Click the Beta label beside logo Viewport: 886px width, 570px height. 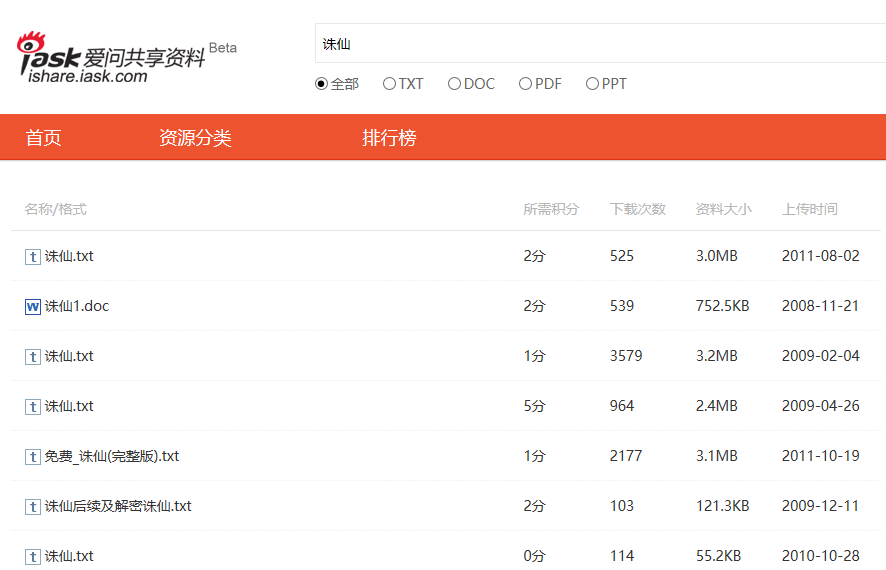tap(223, 48)
